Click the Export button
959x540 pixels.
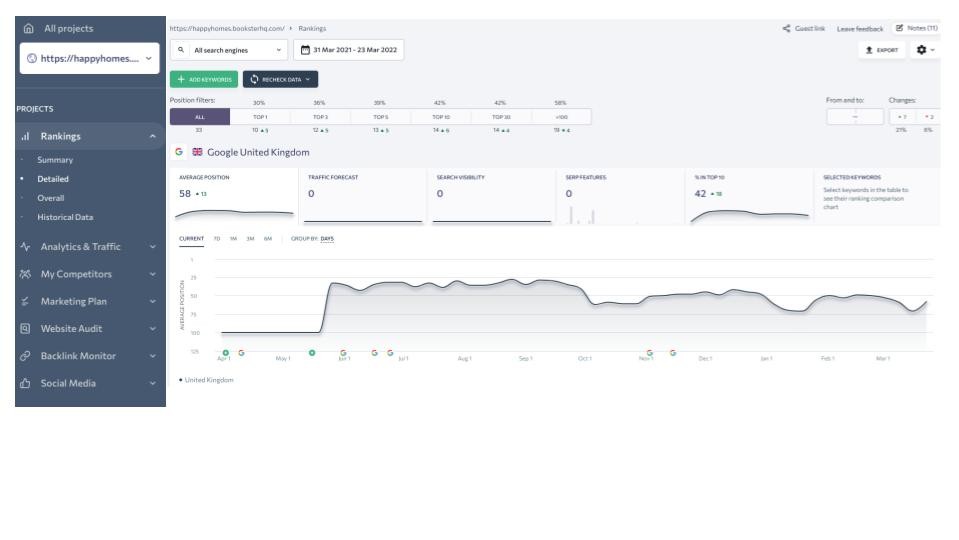pos(881,49)
